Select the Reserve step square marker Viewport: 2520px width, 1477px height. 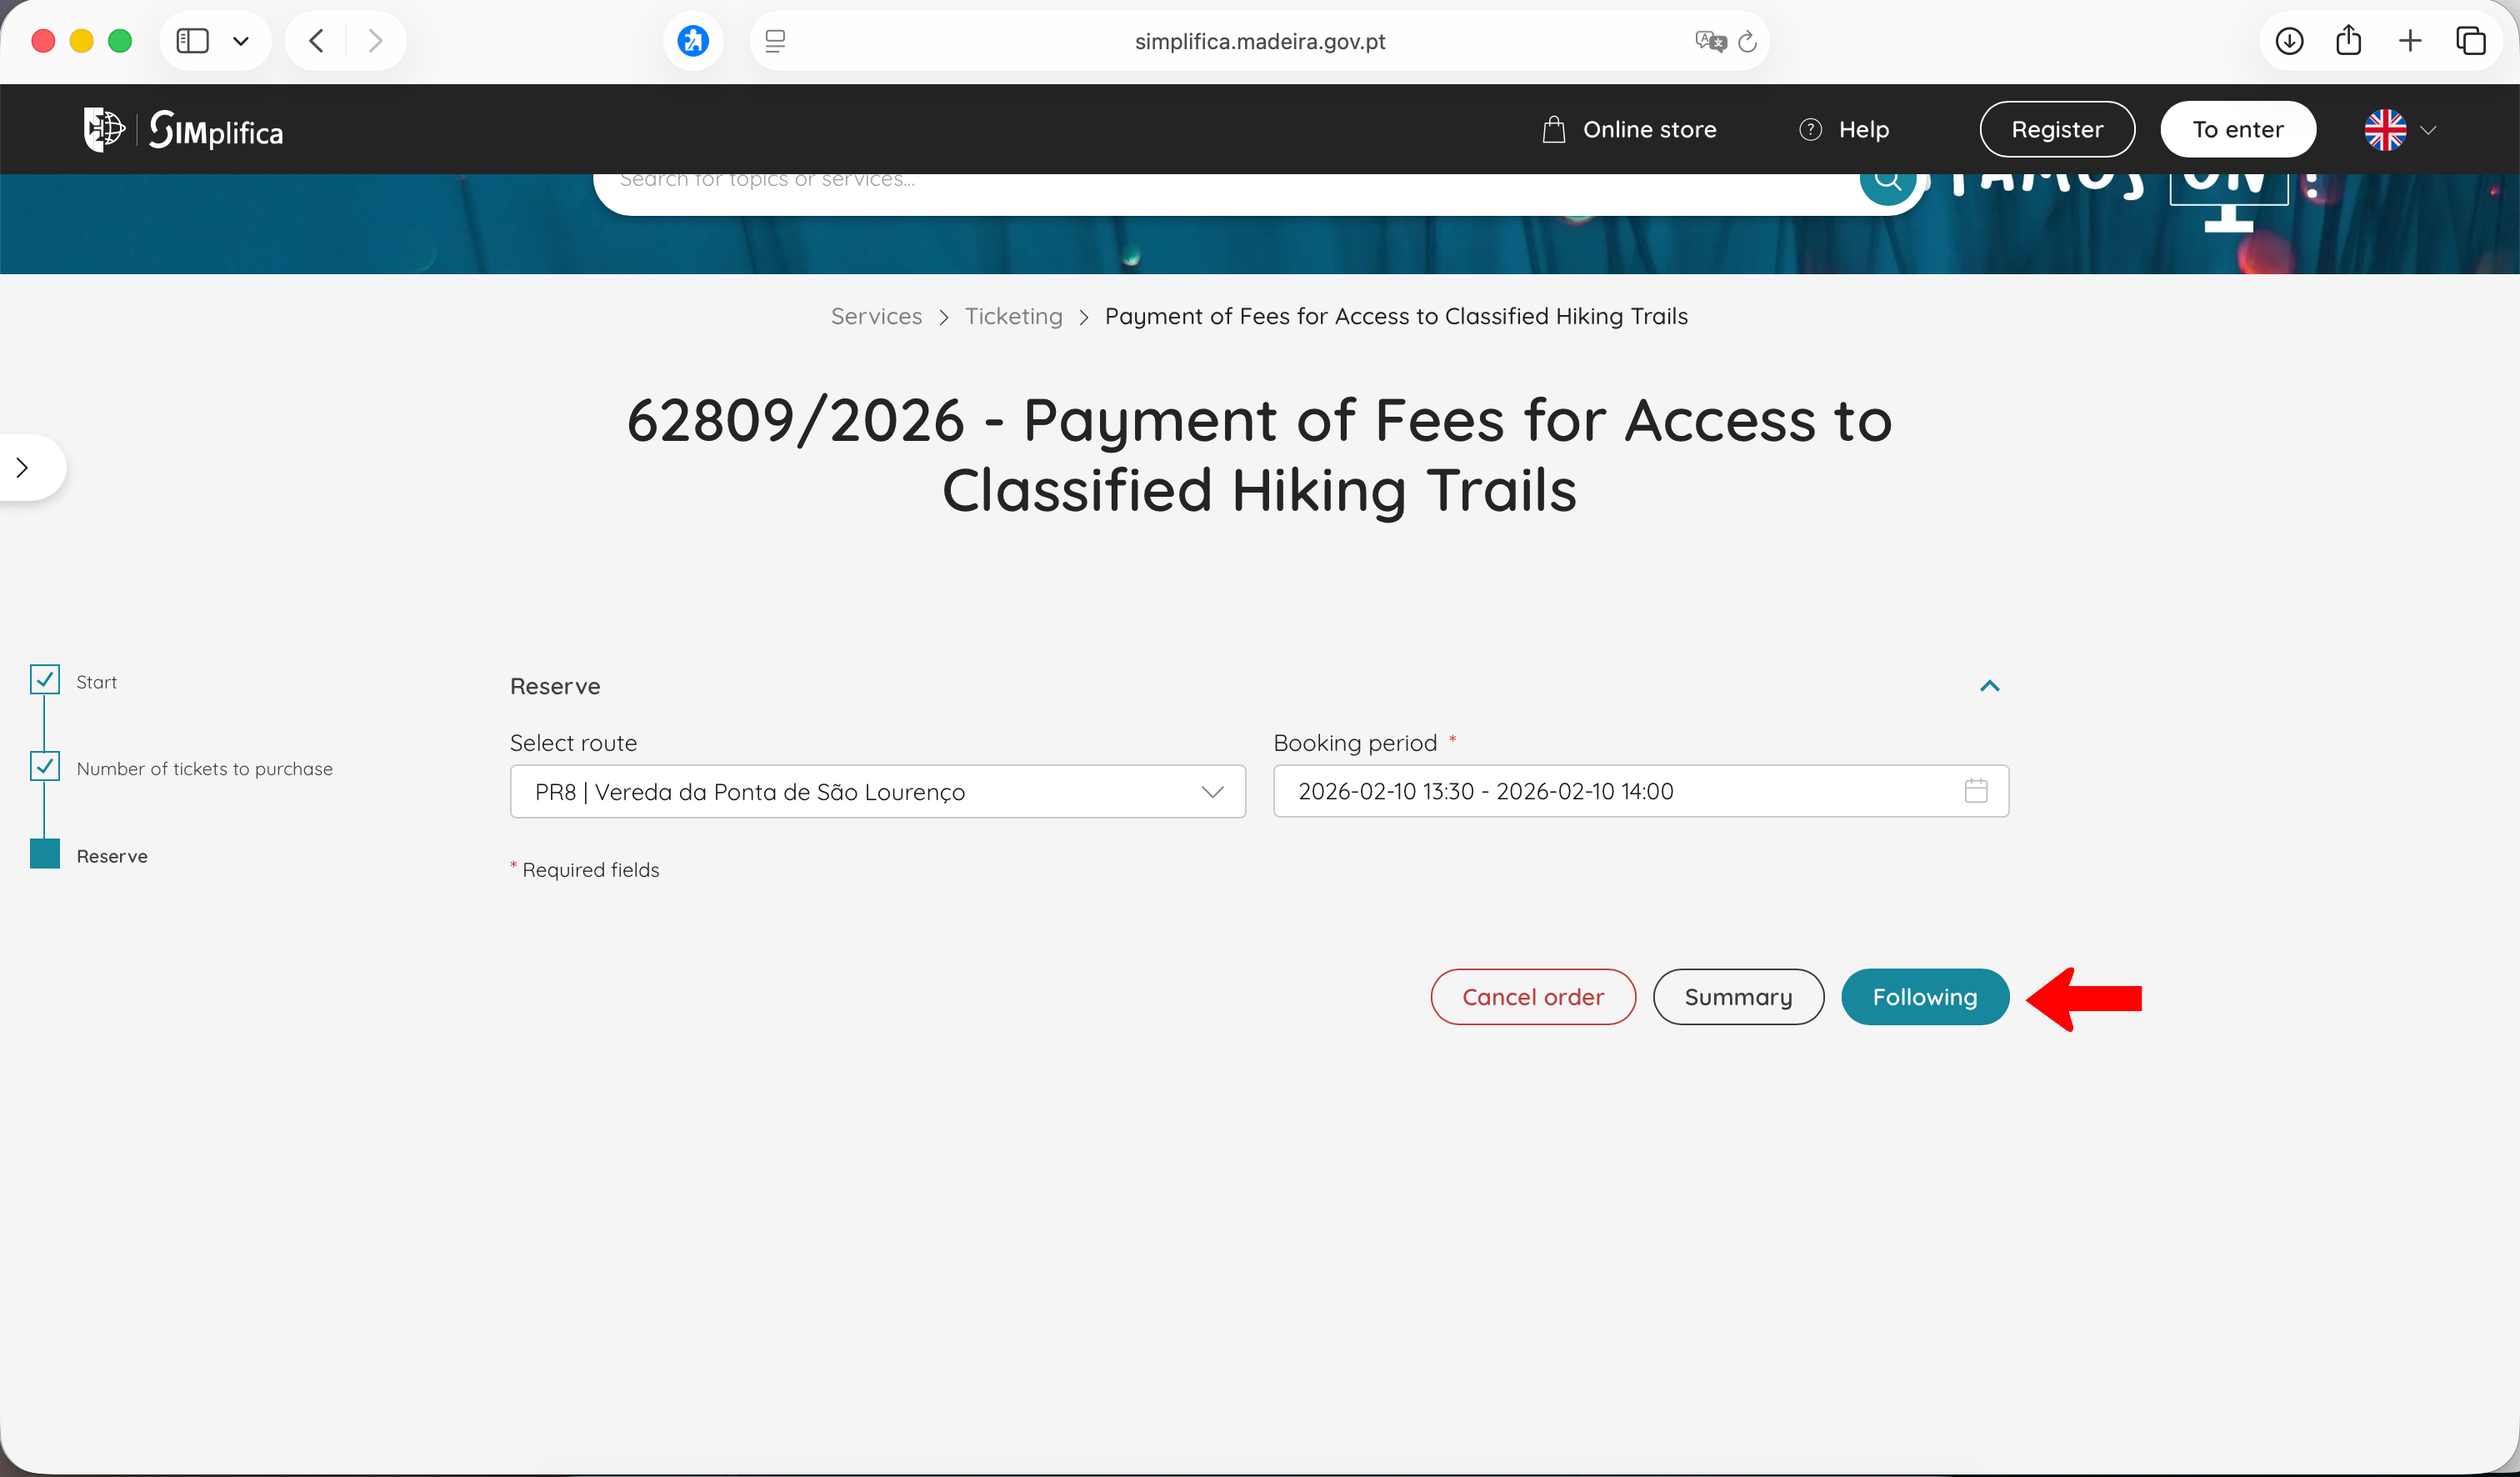45,854
